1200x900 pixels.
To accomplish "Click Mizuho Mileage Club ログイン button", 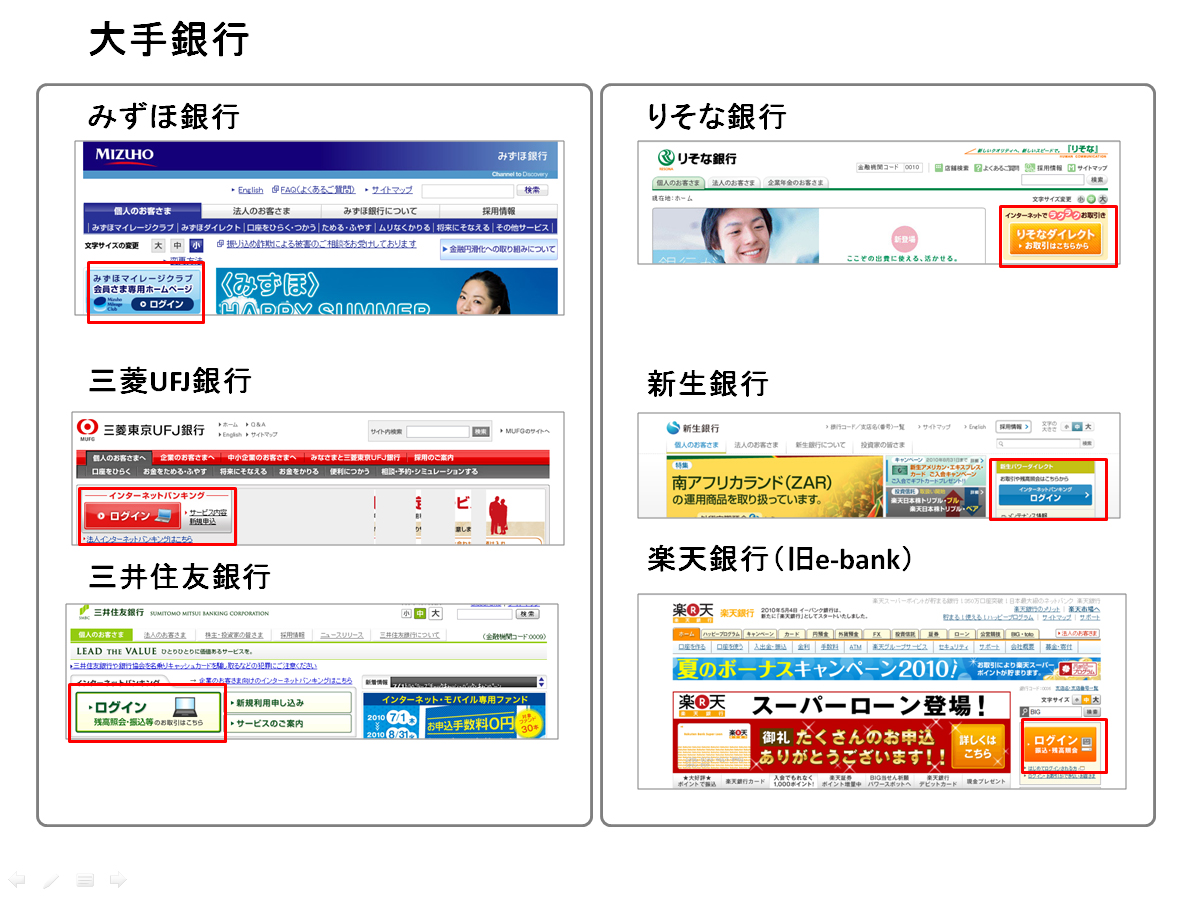I will (x=162, y=304).
